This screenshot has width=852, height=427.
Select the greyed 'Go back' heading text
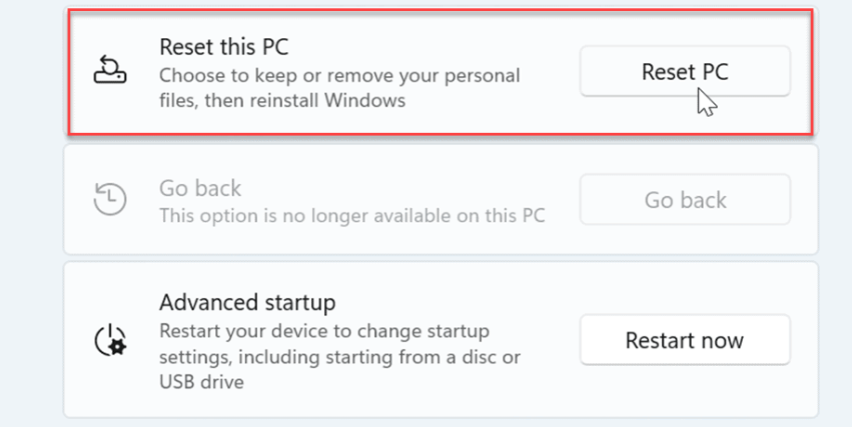(200, 188)
